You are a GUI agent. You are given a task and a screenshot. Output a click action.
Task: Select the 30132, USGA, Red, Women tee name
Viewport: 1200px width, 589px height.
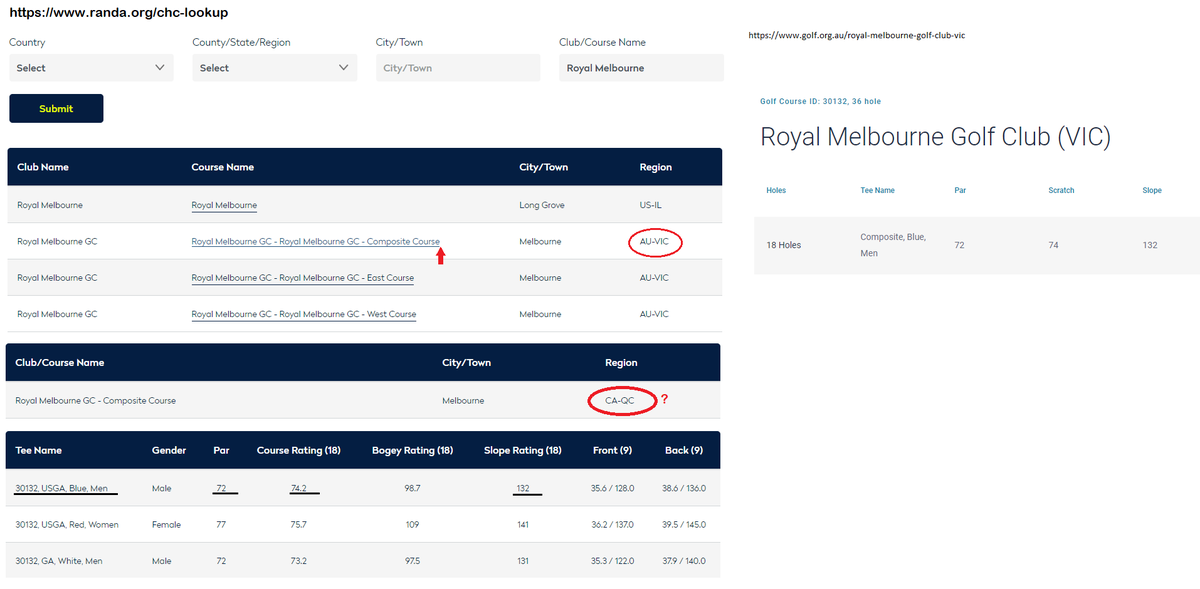[x=65, y=524]
